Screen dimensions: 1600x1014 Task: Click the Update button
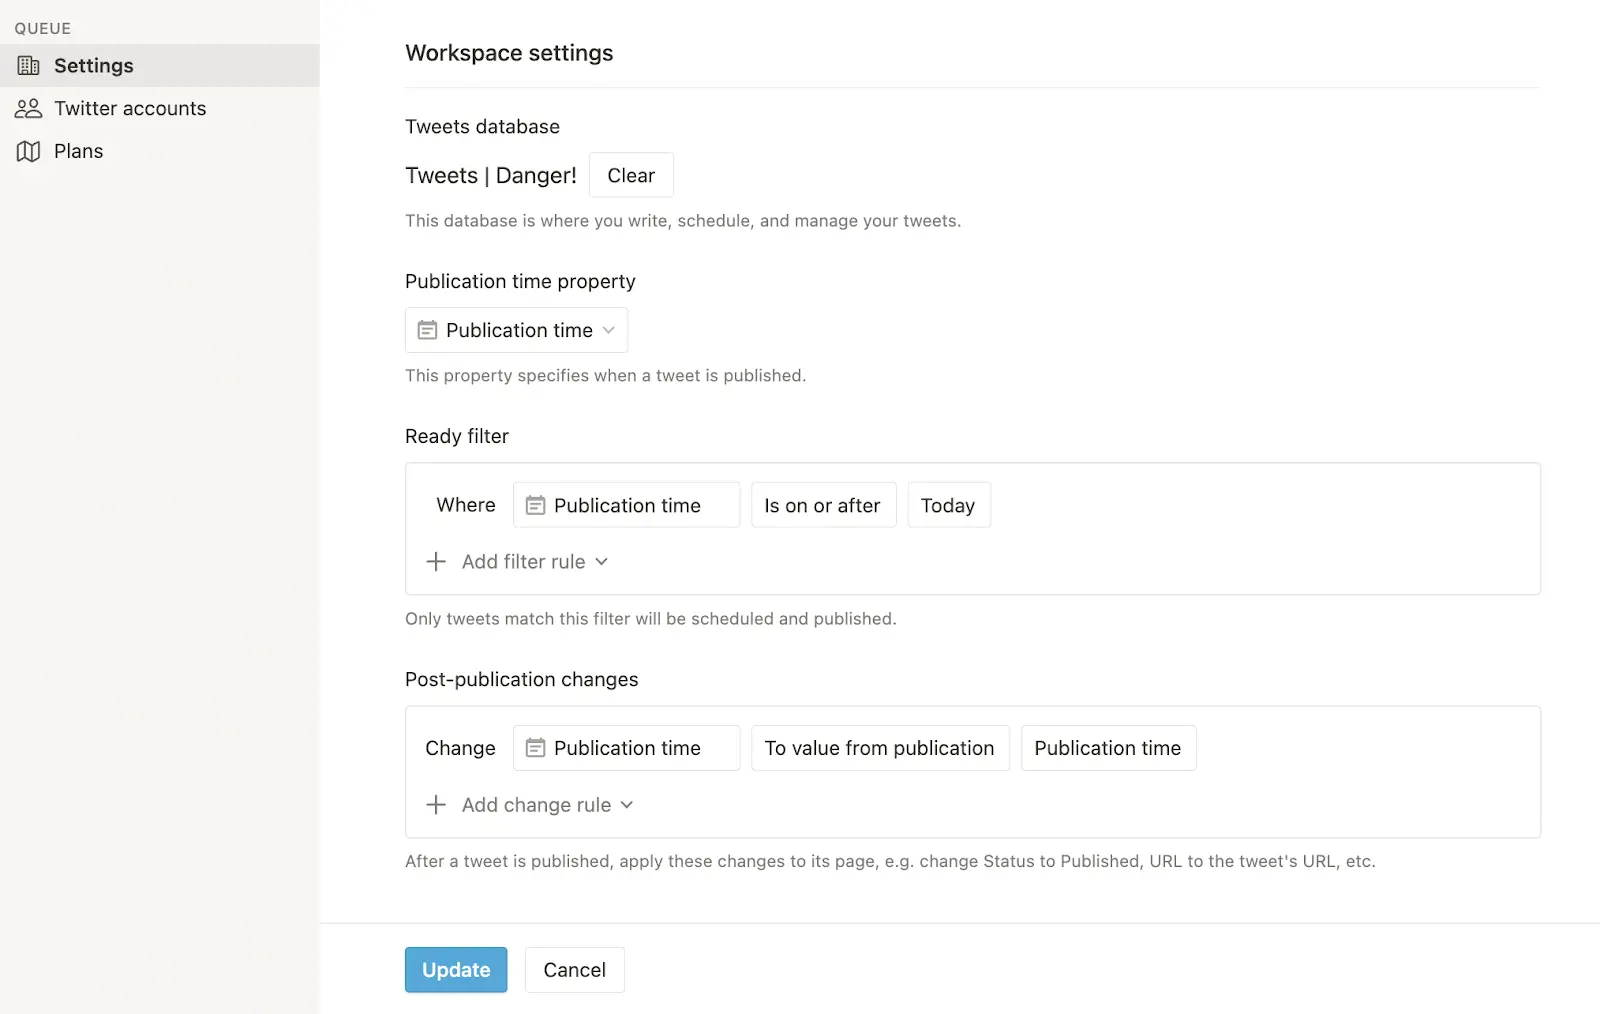pyautogui.click(x=456, y=969)
